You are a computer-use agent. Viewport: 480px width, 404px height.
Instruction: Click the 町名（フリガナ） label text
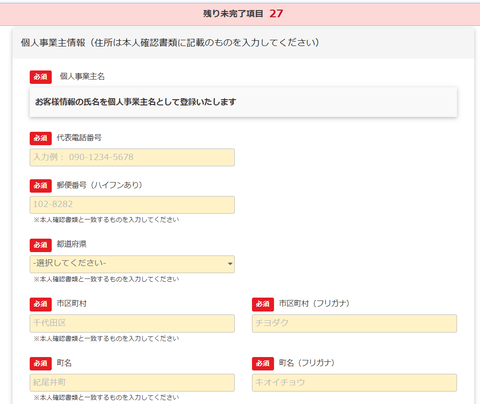(307, 363)
